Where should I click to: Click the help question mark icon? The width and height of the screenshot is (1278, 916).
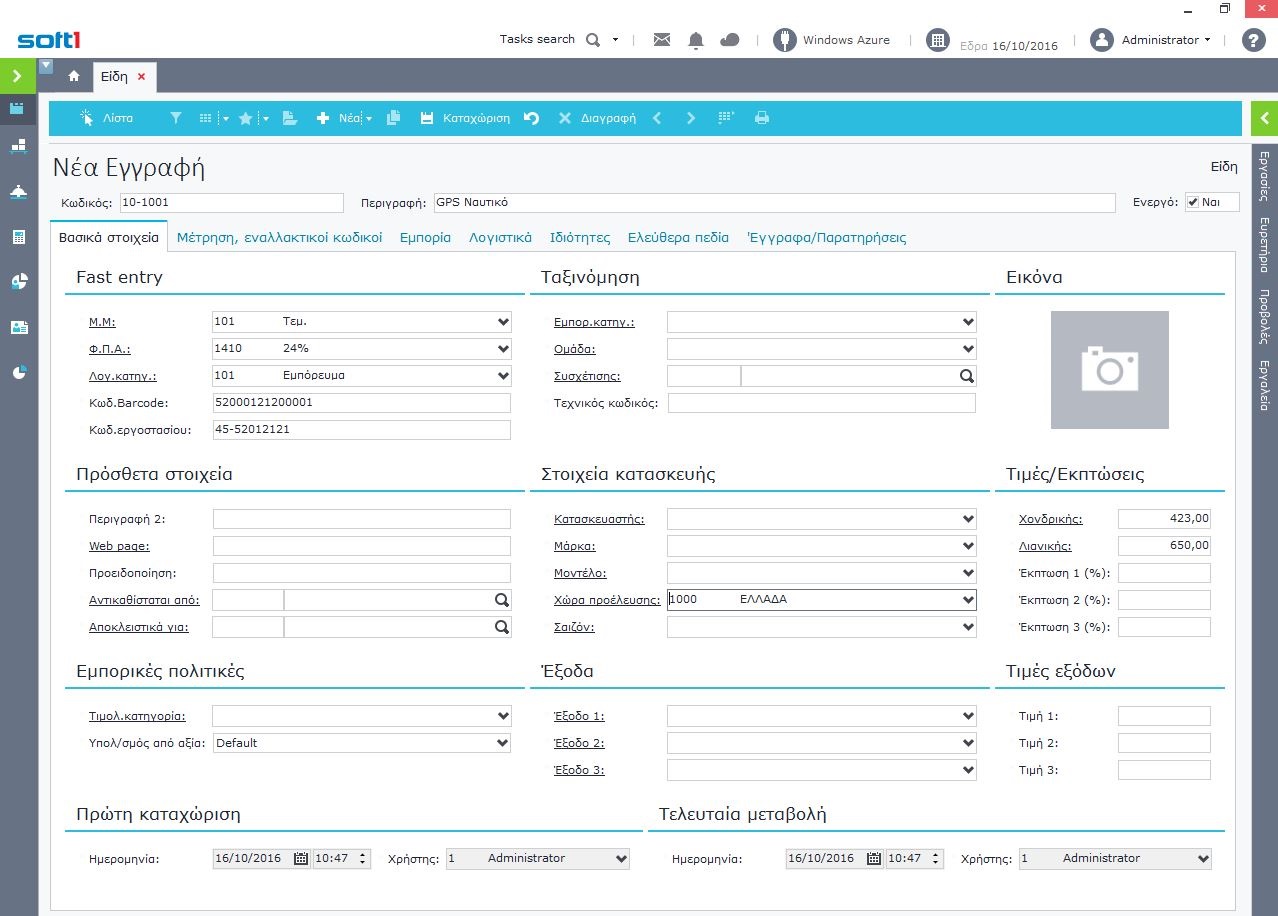pos(1253,40)
